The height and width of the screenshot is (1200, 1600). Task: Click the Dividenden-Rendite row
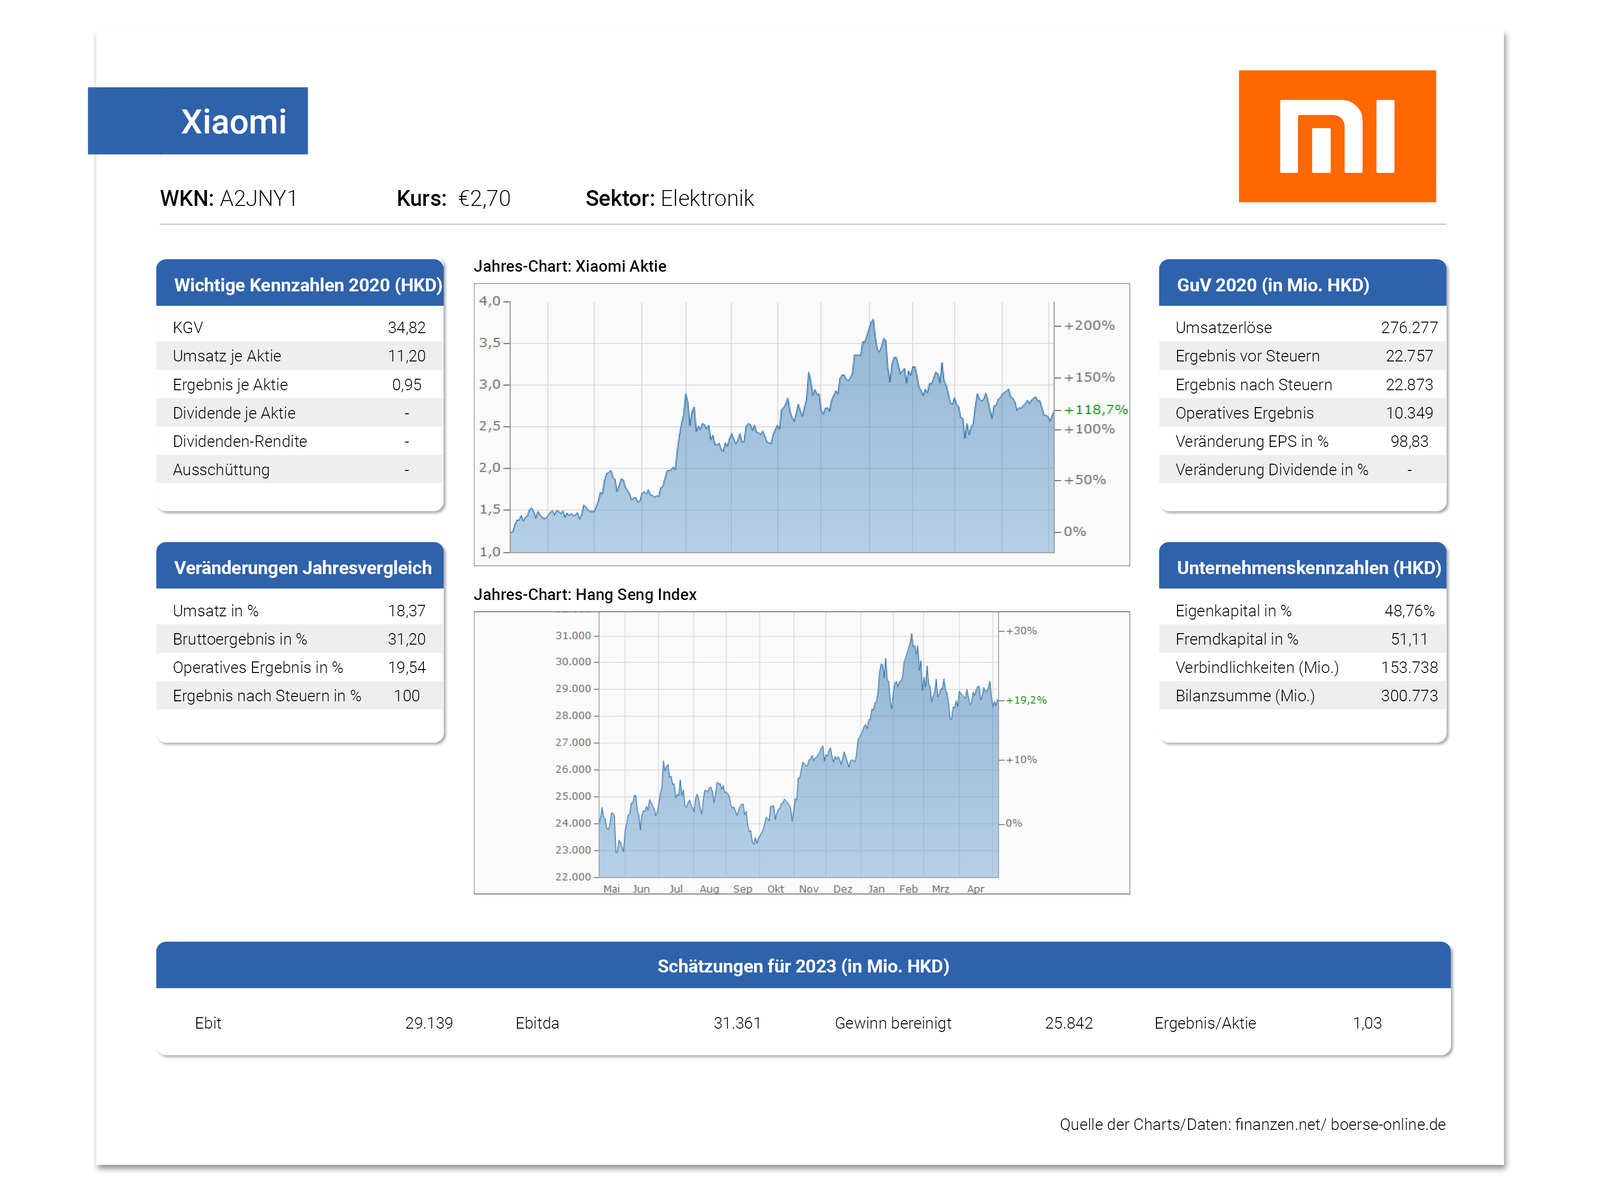(300, 441)
